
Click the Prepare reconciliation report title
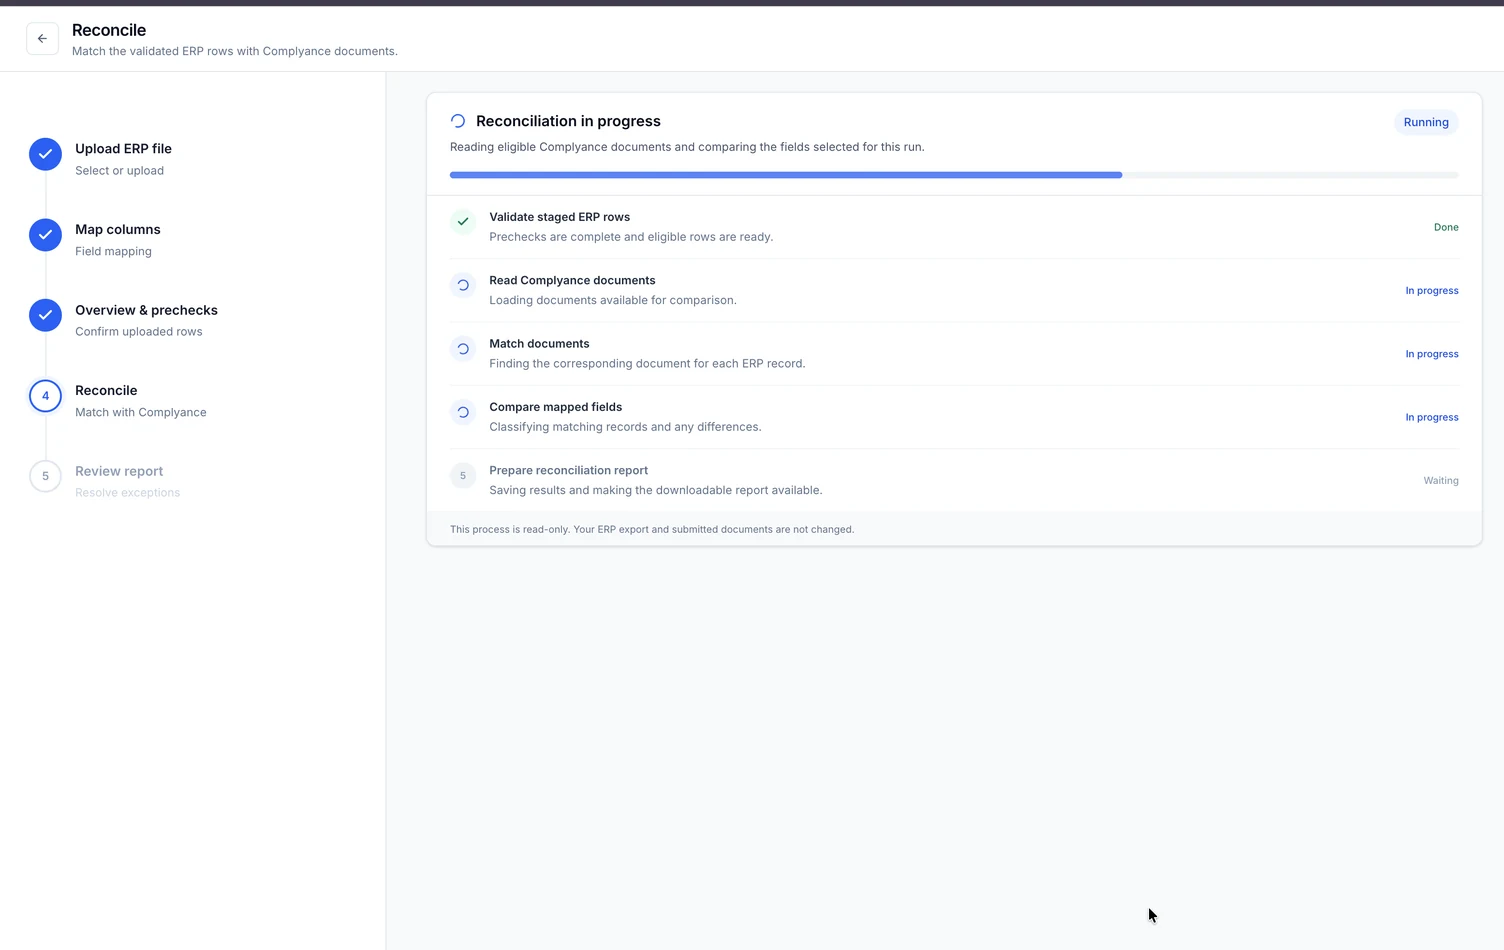568,470
